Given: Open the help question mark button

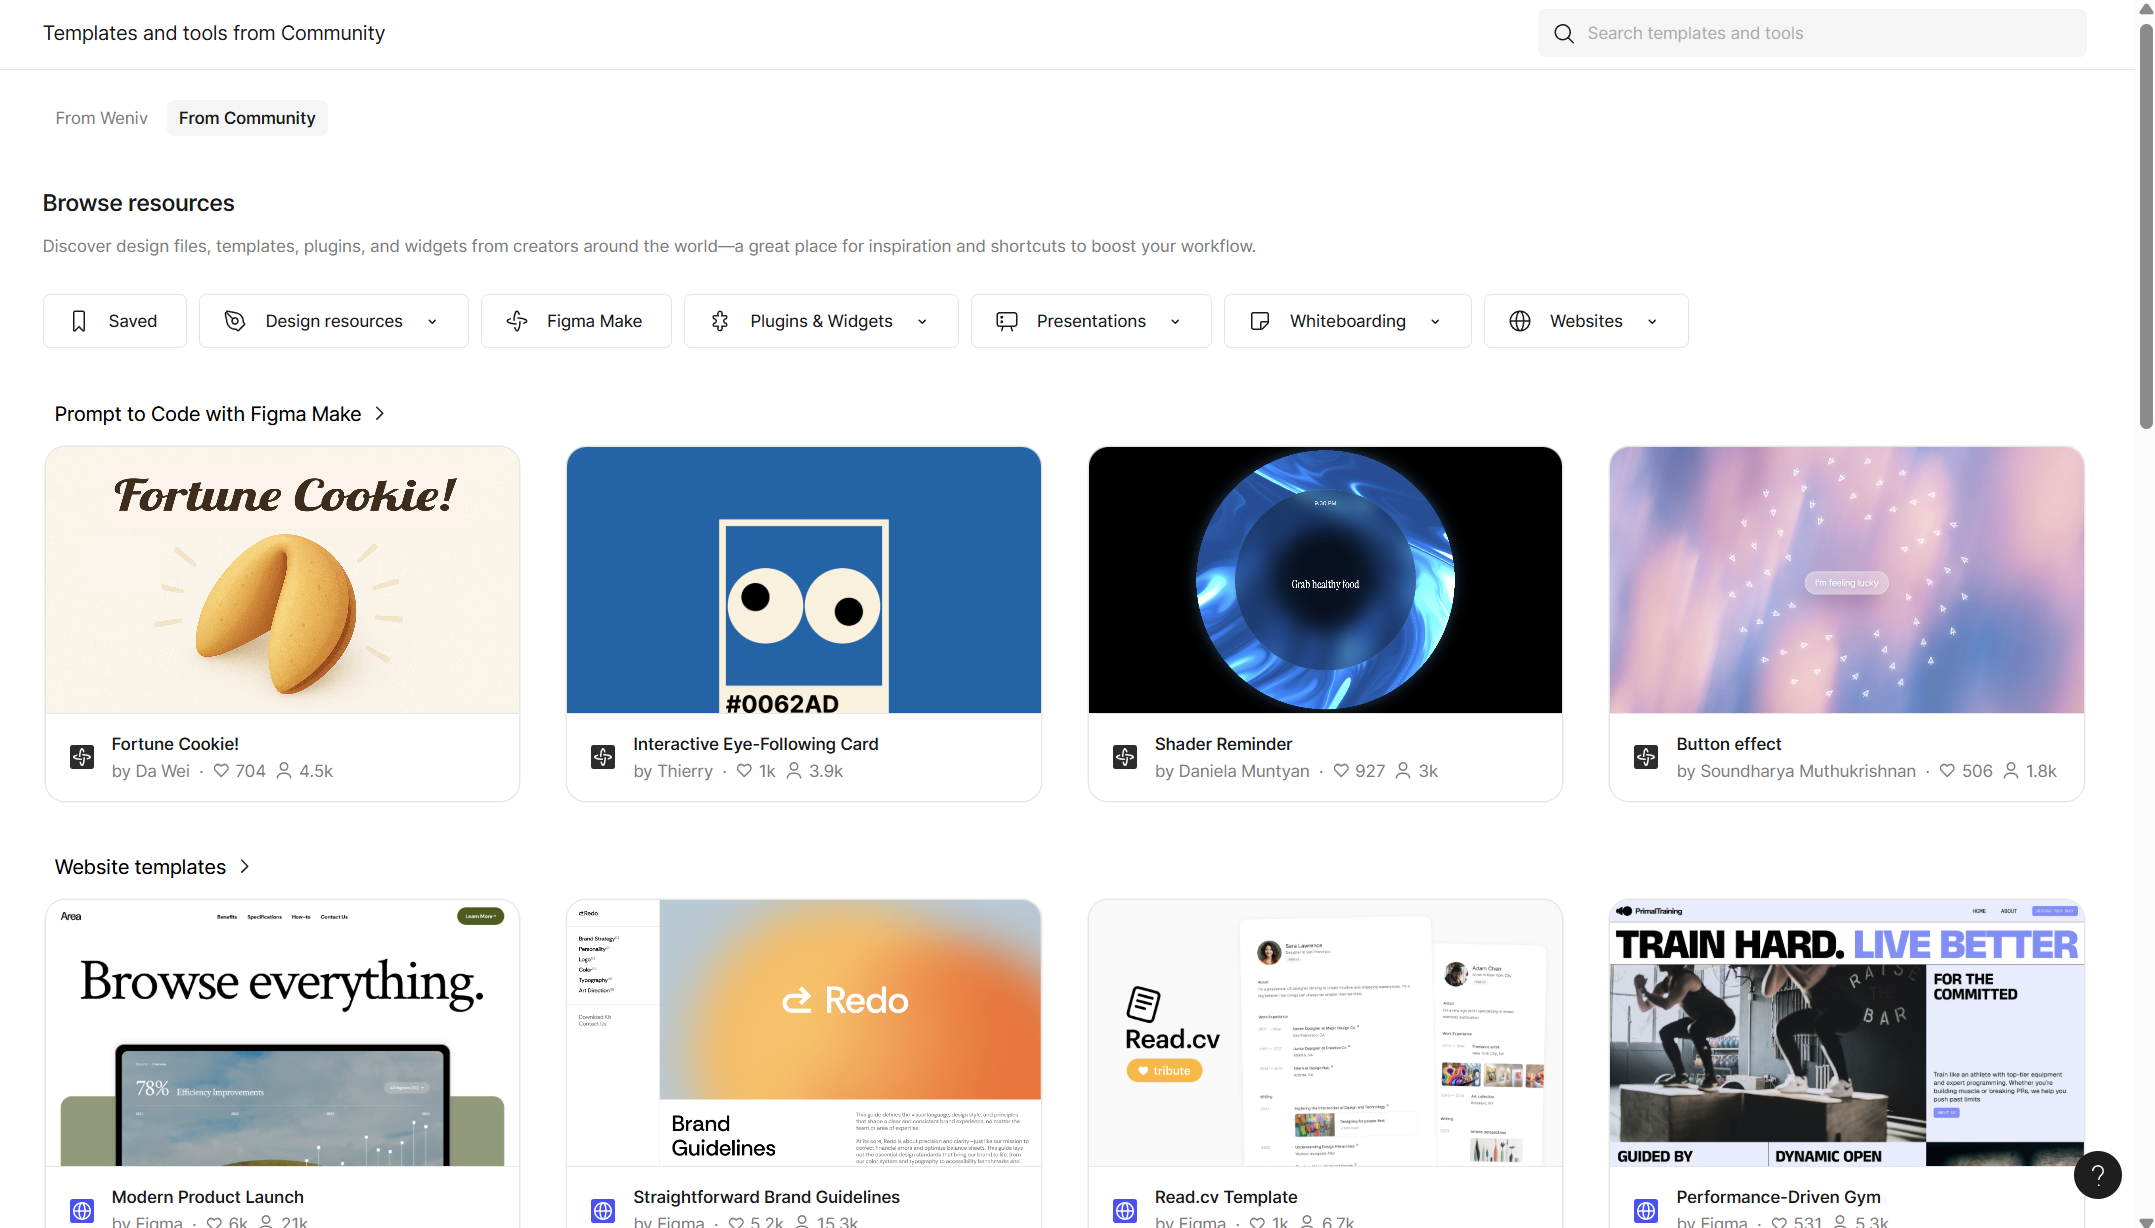Looking at the screenshot, I should pyautogui.click(x=2097, y=1174).
